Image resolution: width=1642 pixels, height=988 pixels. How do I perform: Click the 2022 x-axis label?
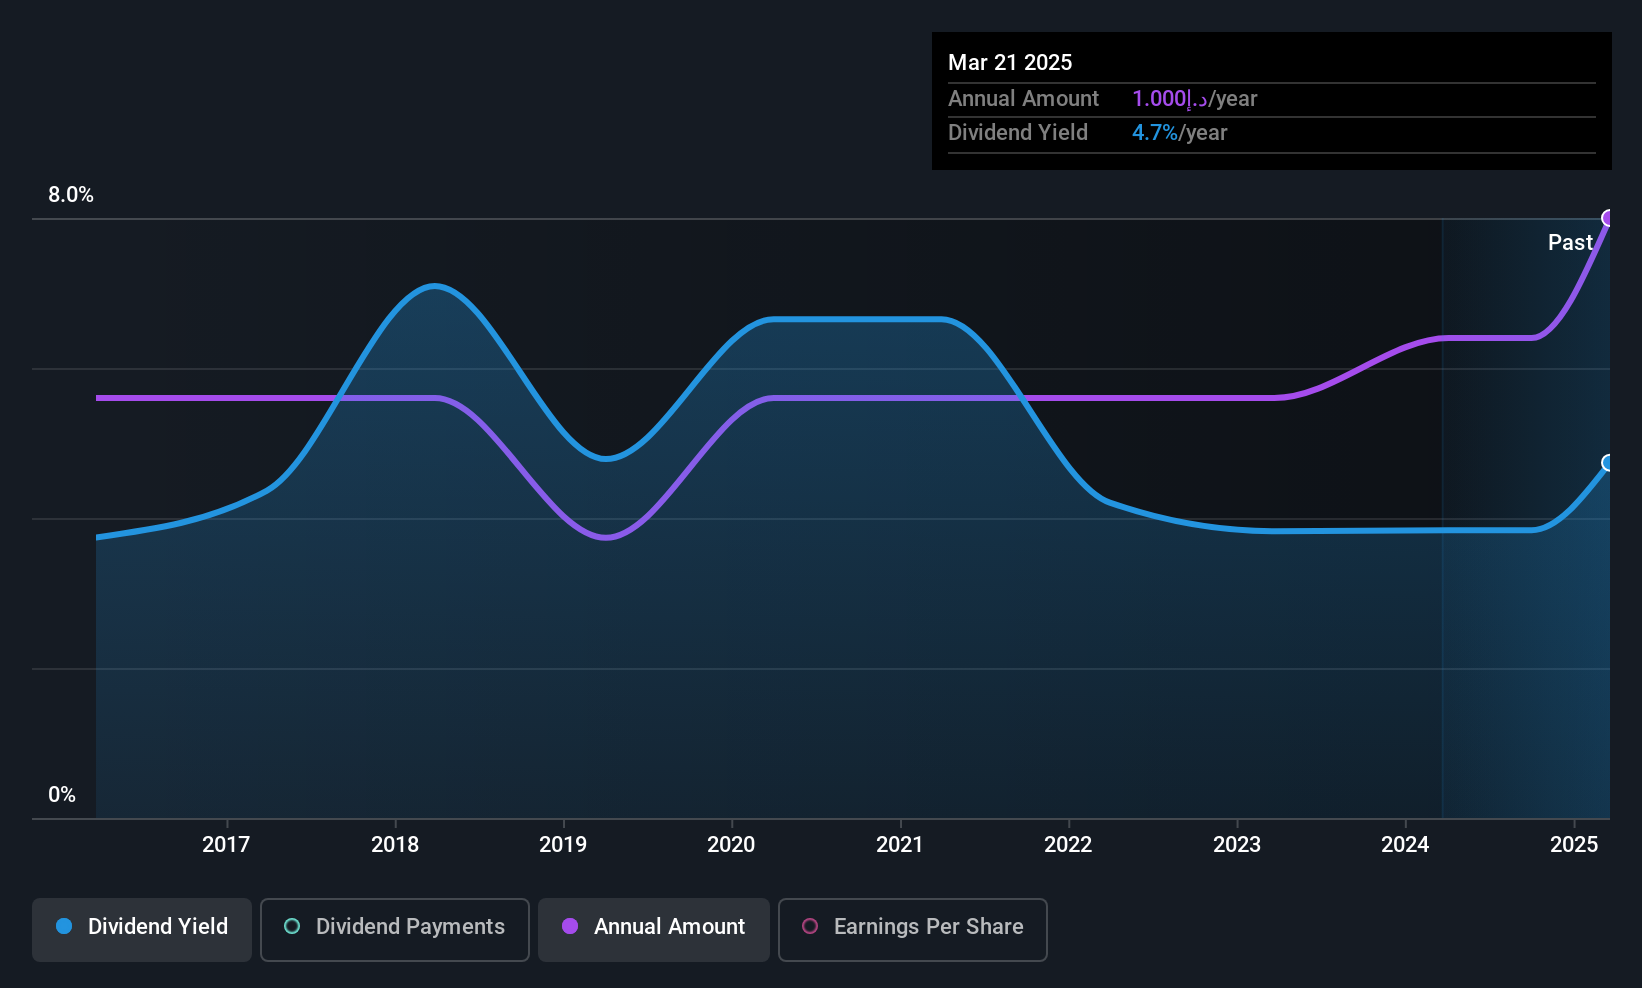(x=1068, y=844)
